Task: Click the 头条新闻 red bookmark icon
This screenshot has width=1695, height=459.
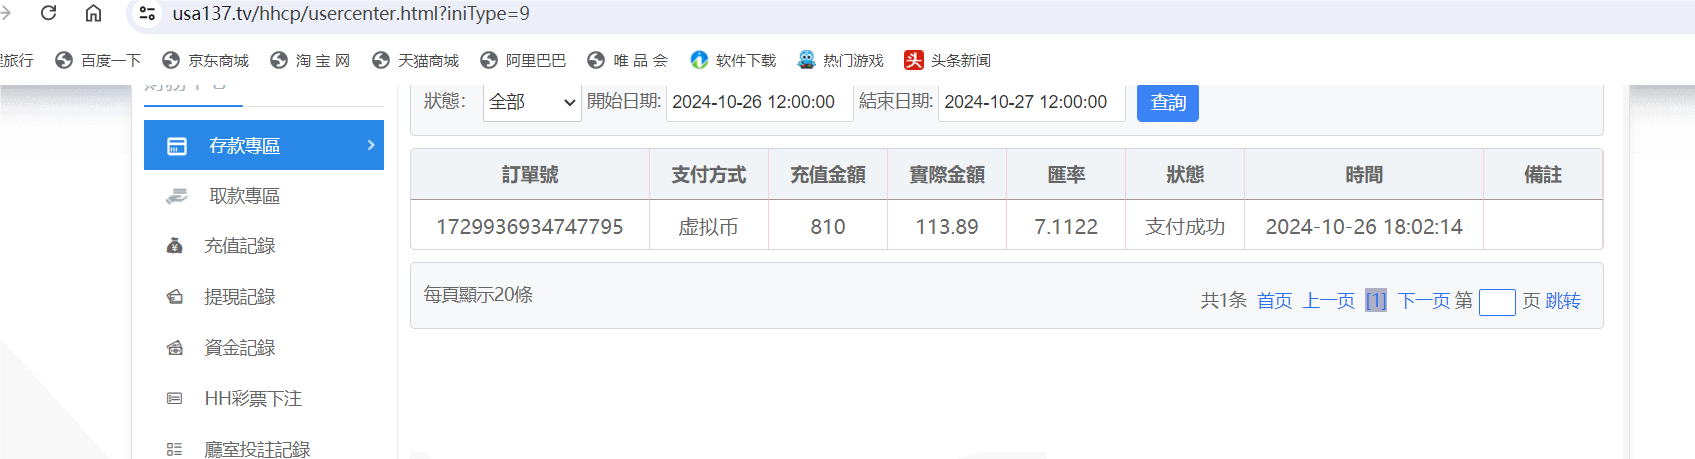Action: coord(914,60)
